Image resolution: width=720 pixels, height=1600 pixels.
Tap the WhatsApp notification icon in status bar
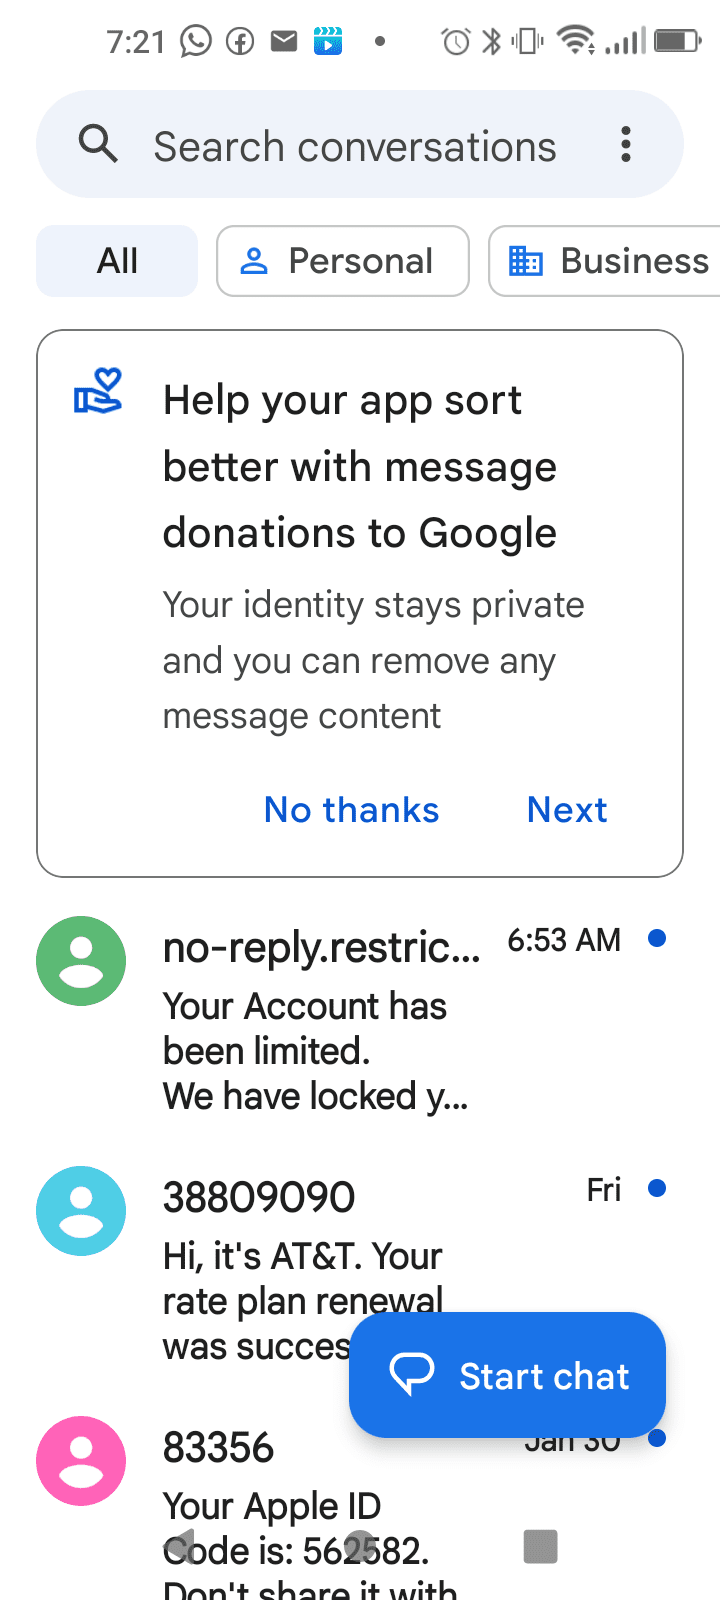196,41
